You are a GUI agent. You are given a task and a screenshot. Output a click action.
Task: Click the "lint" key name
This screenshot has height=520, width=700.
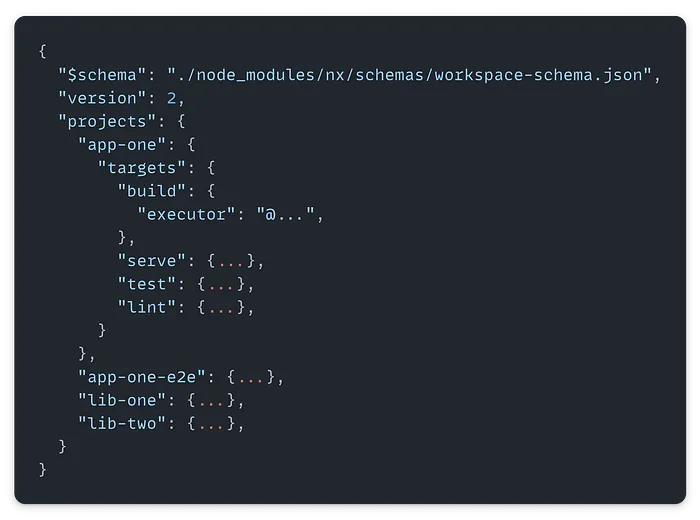click(148, 308)
